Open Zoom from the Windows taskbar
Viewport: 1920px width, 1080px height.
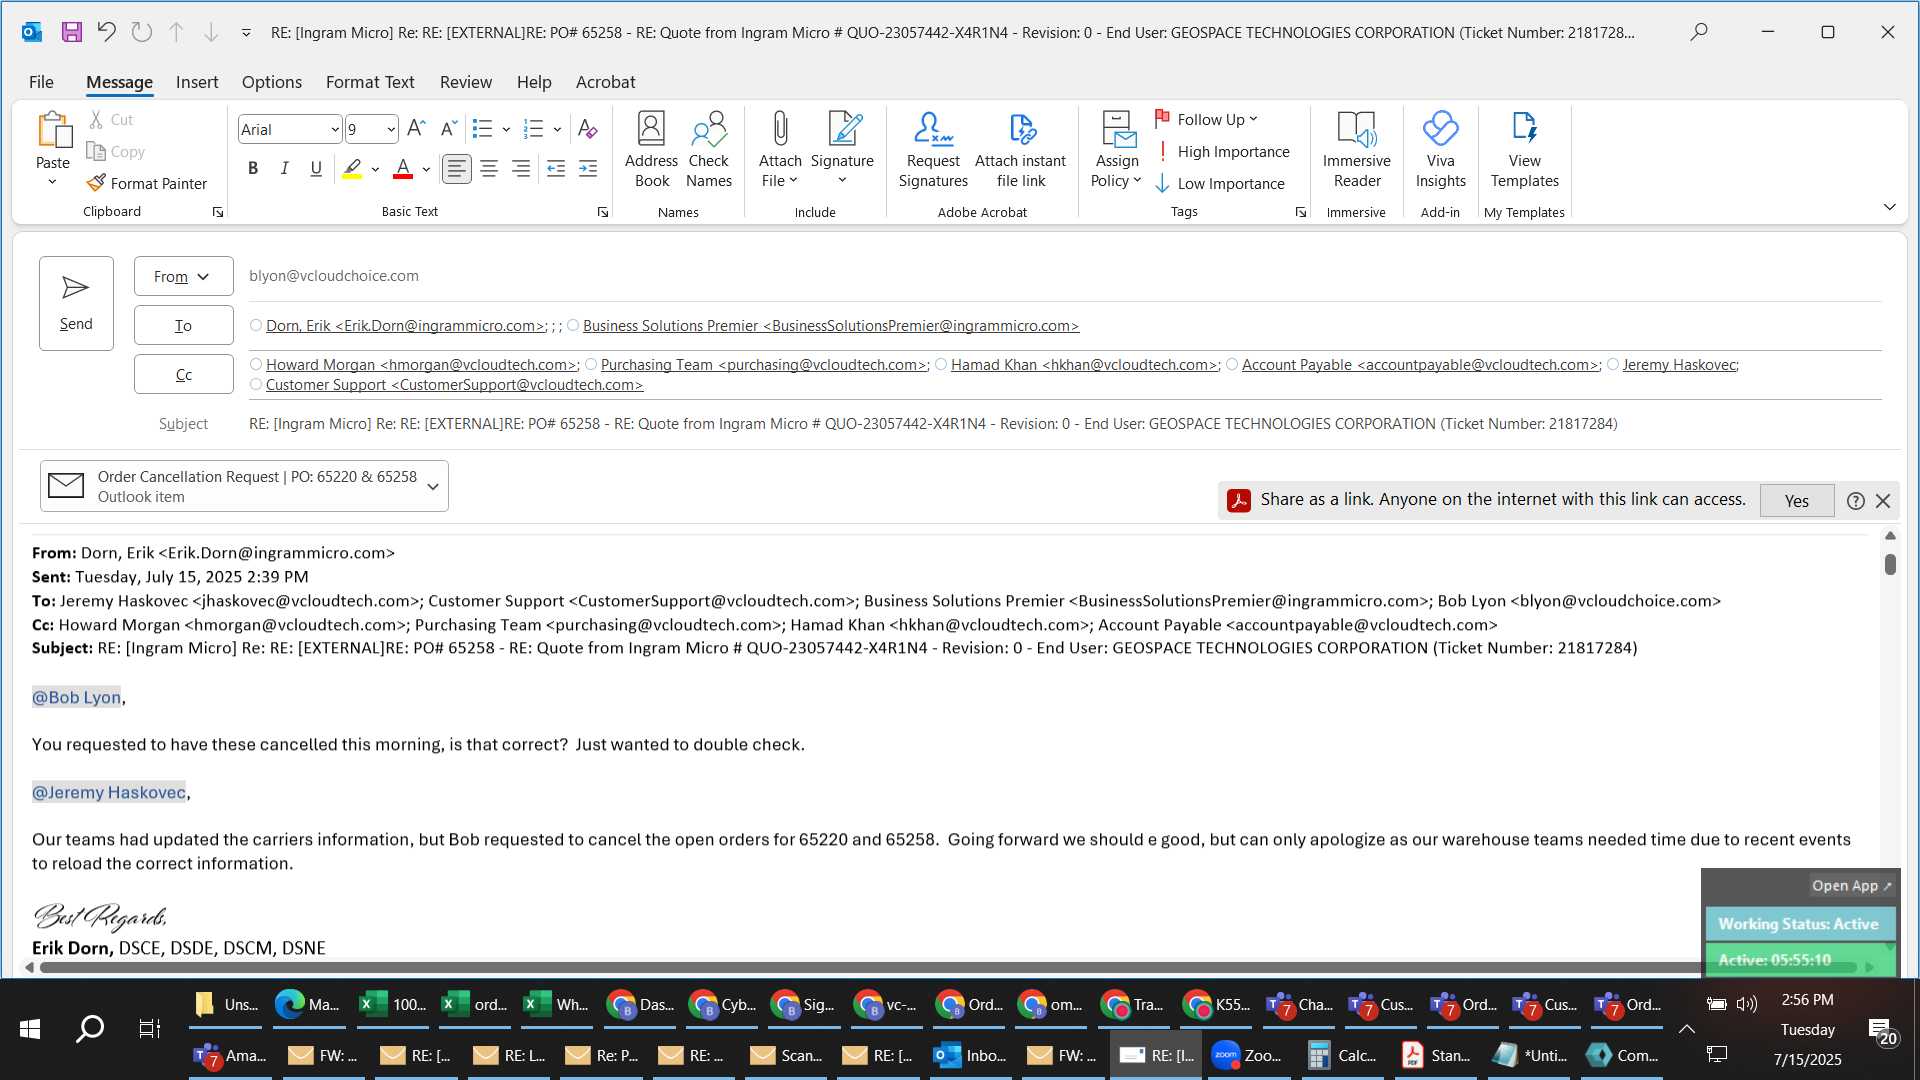1246,1055
